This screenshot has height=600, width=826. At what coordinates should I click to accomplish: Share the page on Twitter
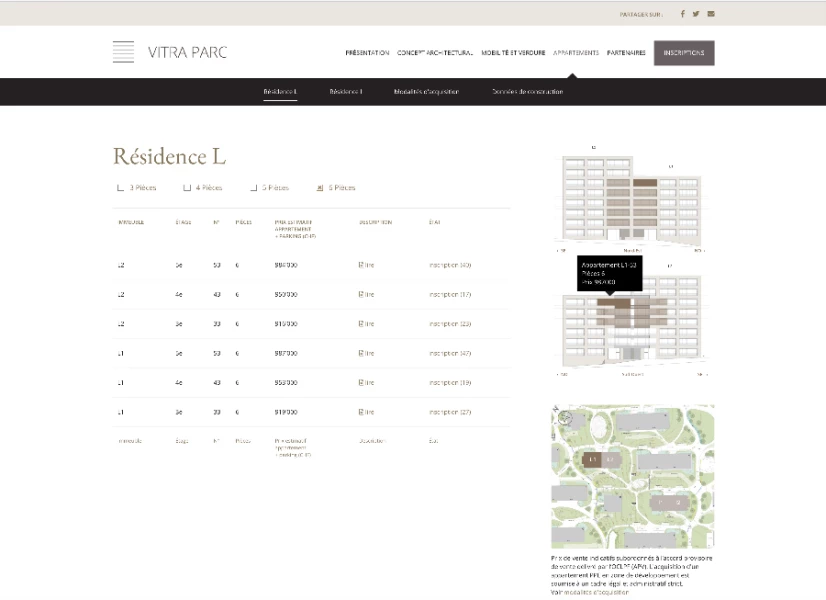coord(696,14)
